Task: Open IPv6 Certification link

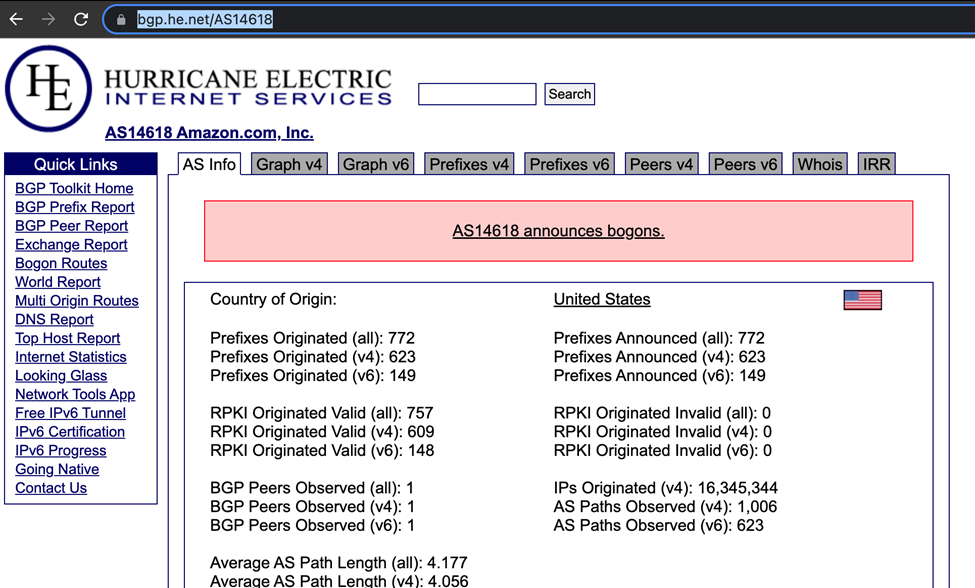Action: pyautogui.click(x=70, y=431)
